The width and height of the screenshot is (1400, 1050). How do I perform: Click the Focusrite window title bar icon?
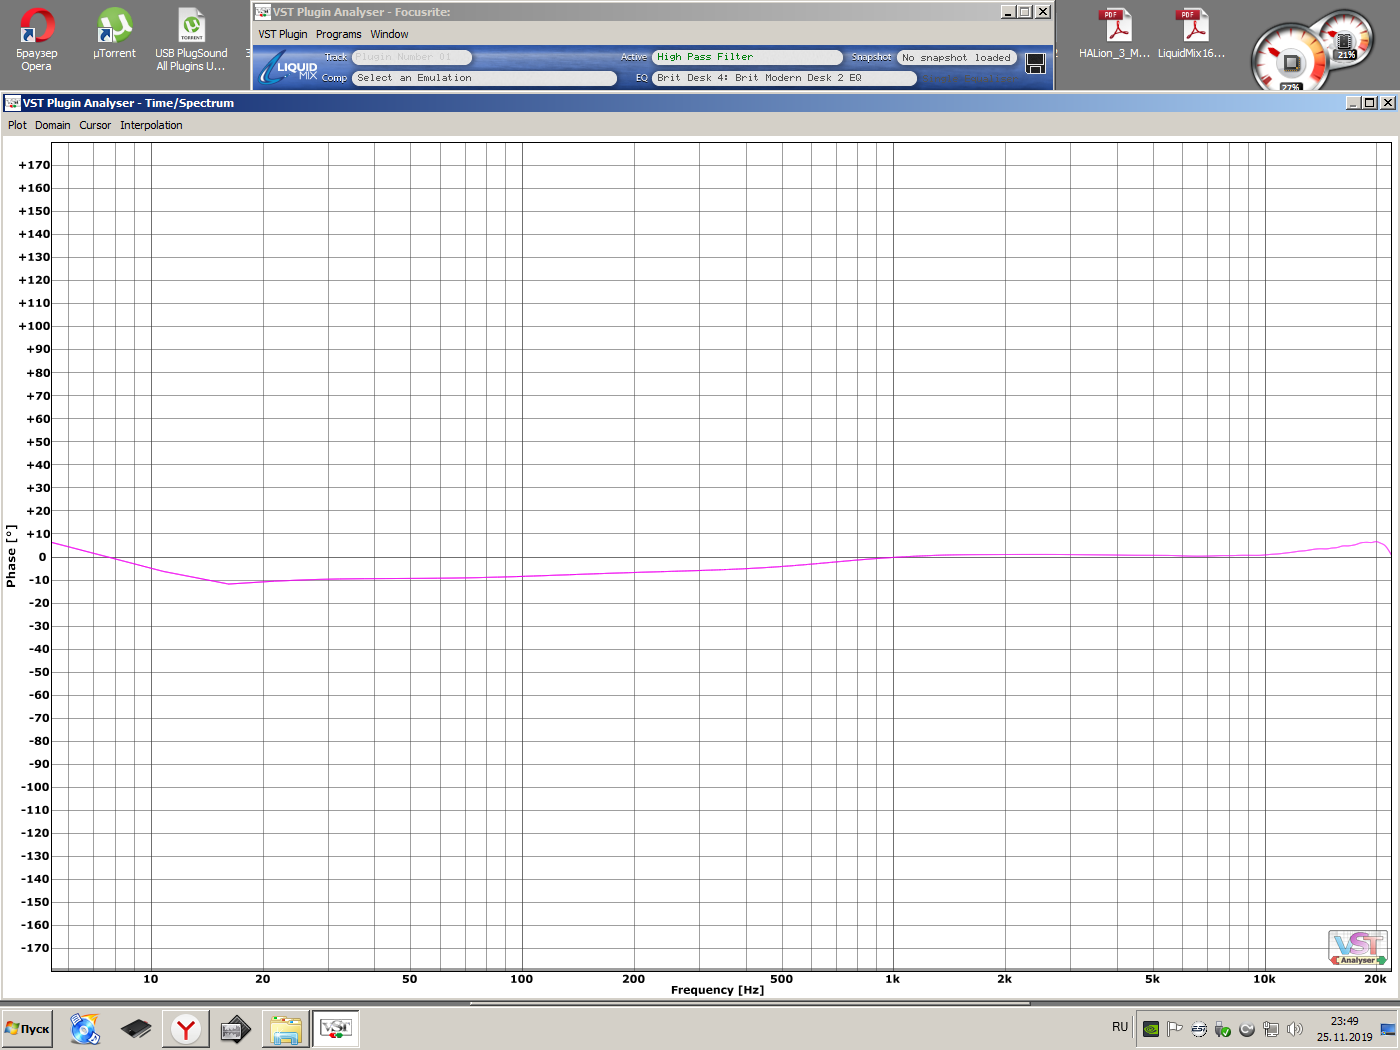pos(263,12)
